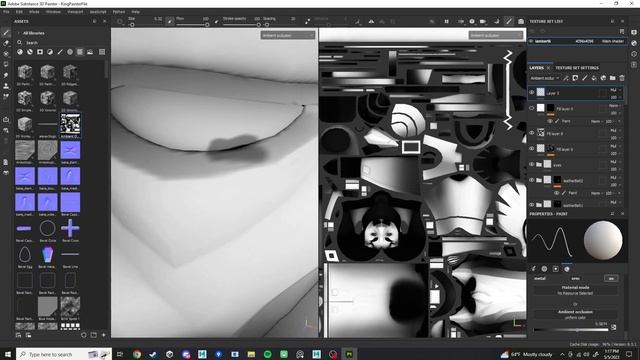640x360 pixels.
Task: Open 2D viewport Ambient occlusion channel dropdown
Action: click(496, 36)
